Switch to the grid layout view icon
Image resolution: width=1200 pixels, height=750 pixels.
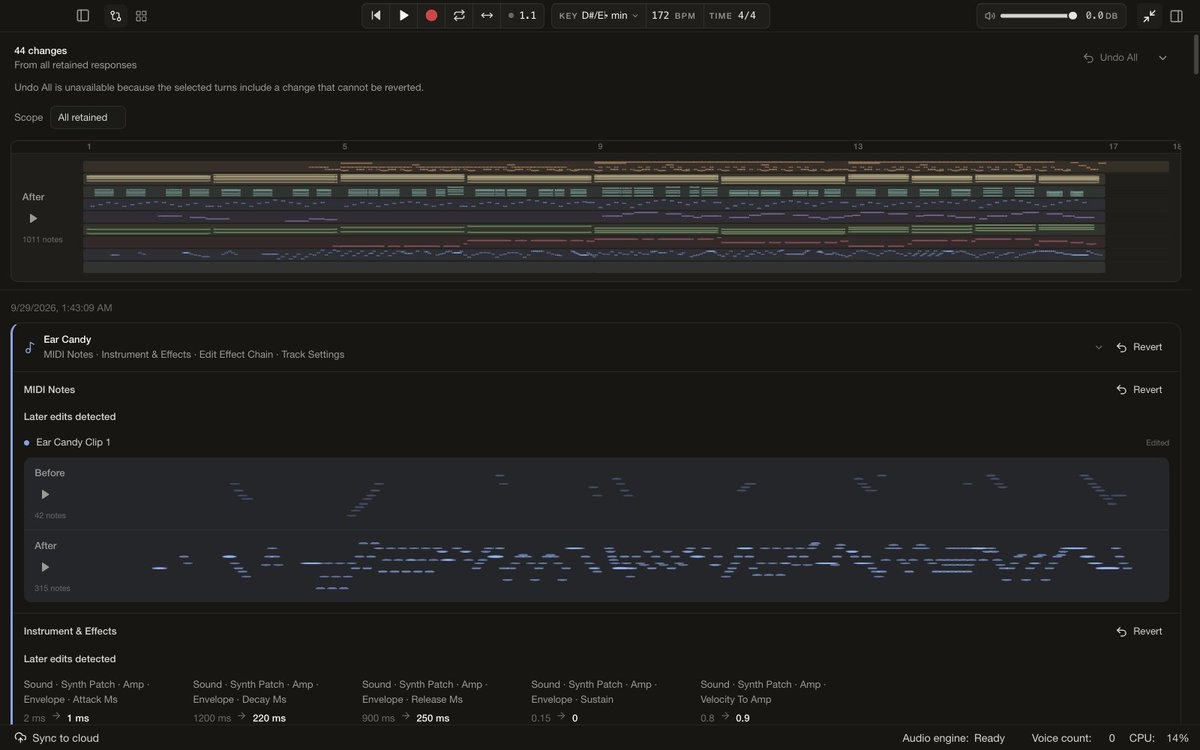click(x=141, y=16)
